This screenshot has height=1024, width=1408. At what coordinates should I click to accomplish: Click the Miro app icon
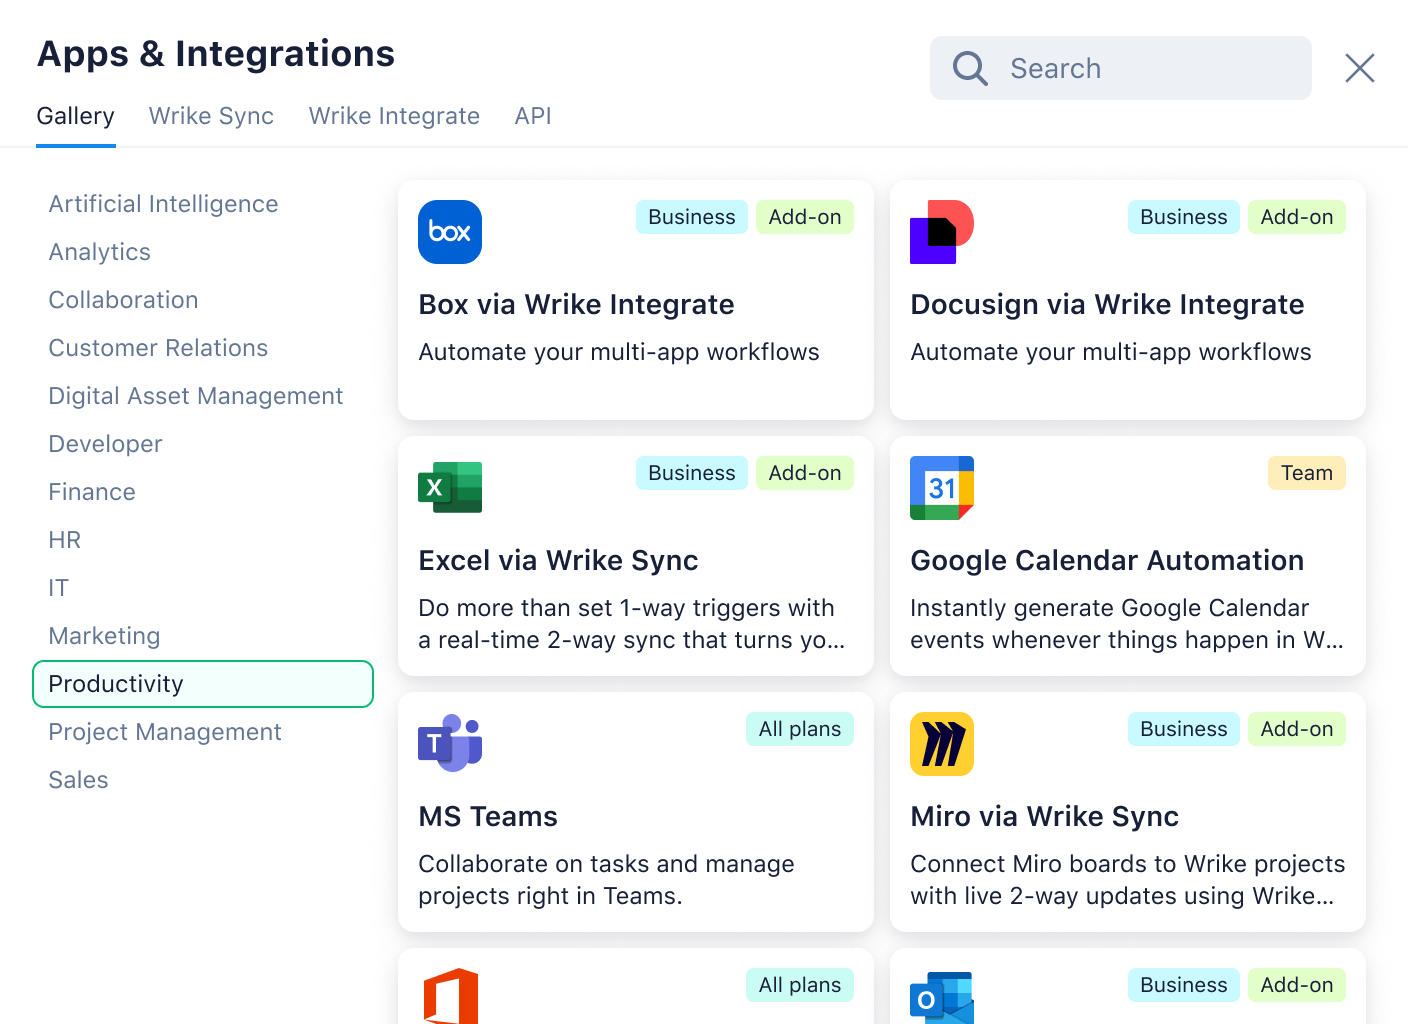(941, 744)
